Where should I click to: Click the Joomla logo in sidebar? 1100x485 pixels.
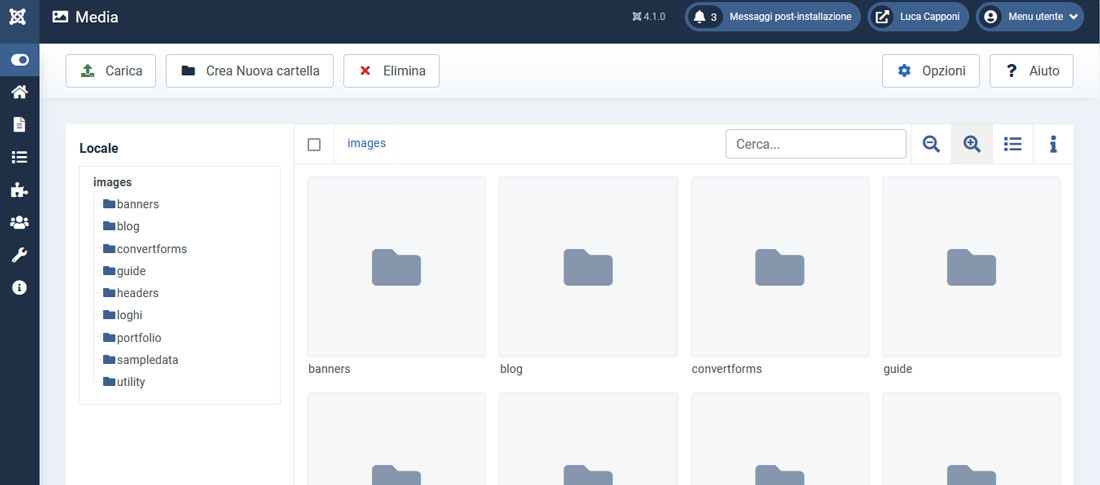[x=19, y=17]
